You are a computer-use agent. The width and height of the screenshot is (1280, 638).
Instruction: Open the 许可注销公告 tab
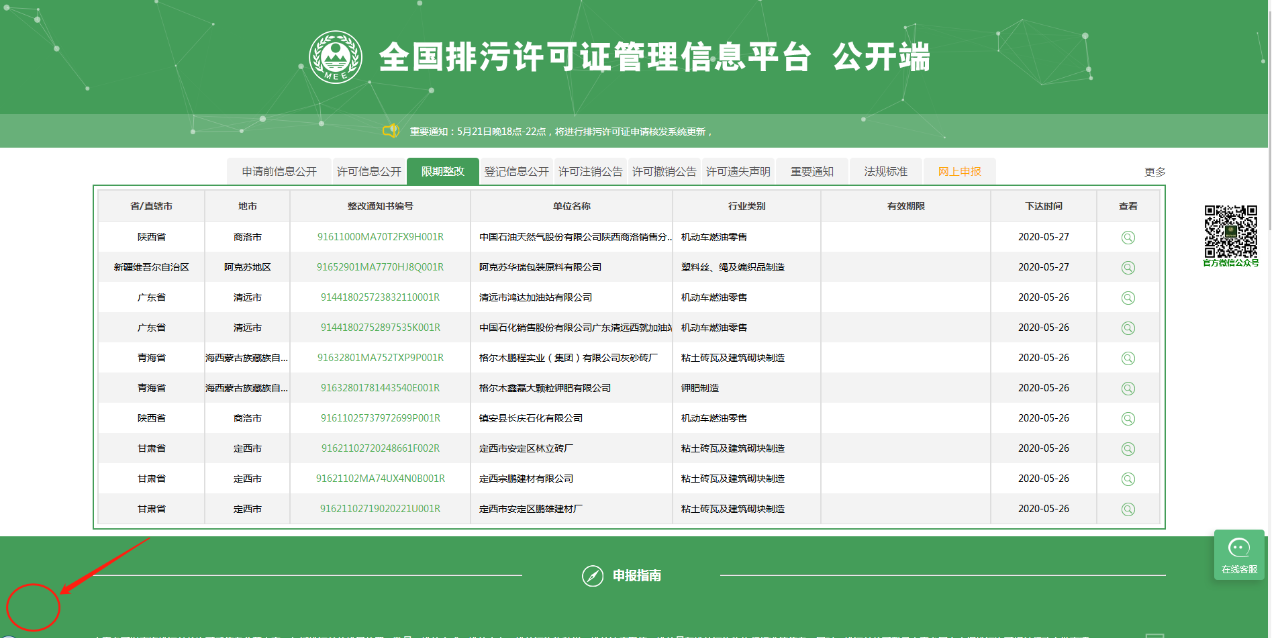(591, 172)
